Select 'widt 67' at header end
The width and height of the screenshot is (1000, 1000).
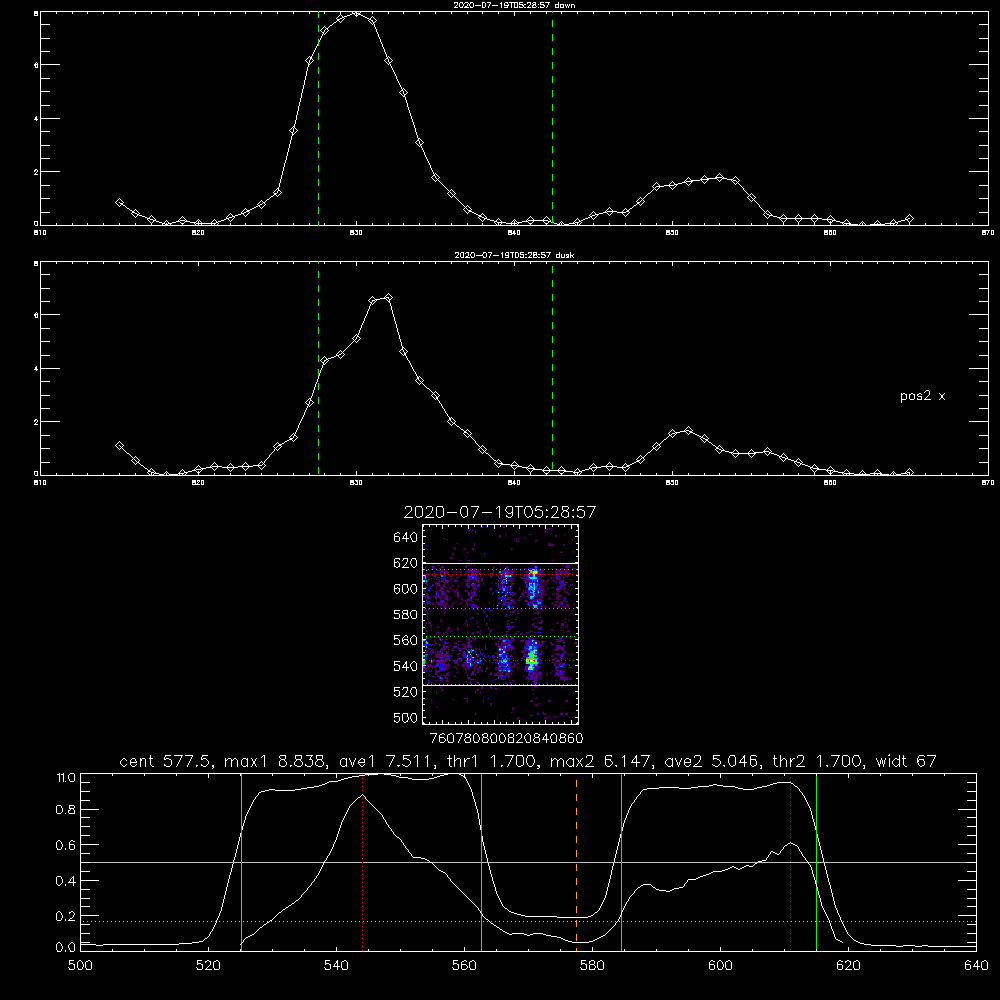[x=906, y=761]
